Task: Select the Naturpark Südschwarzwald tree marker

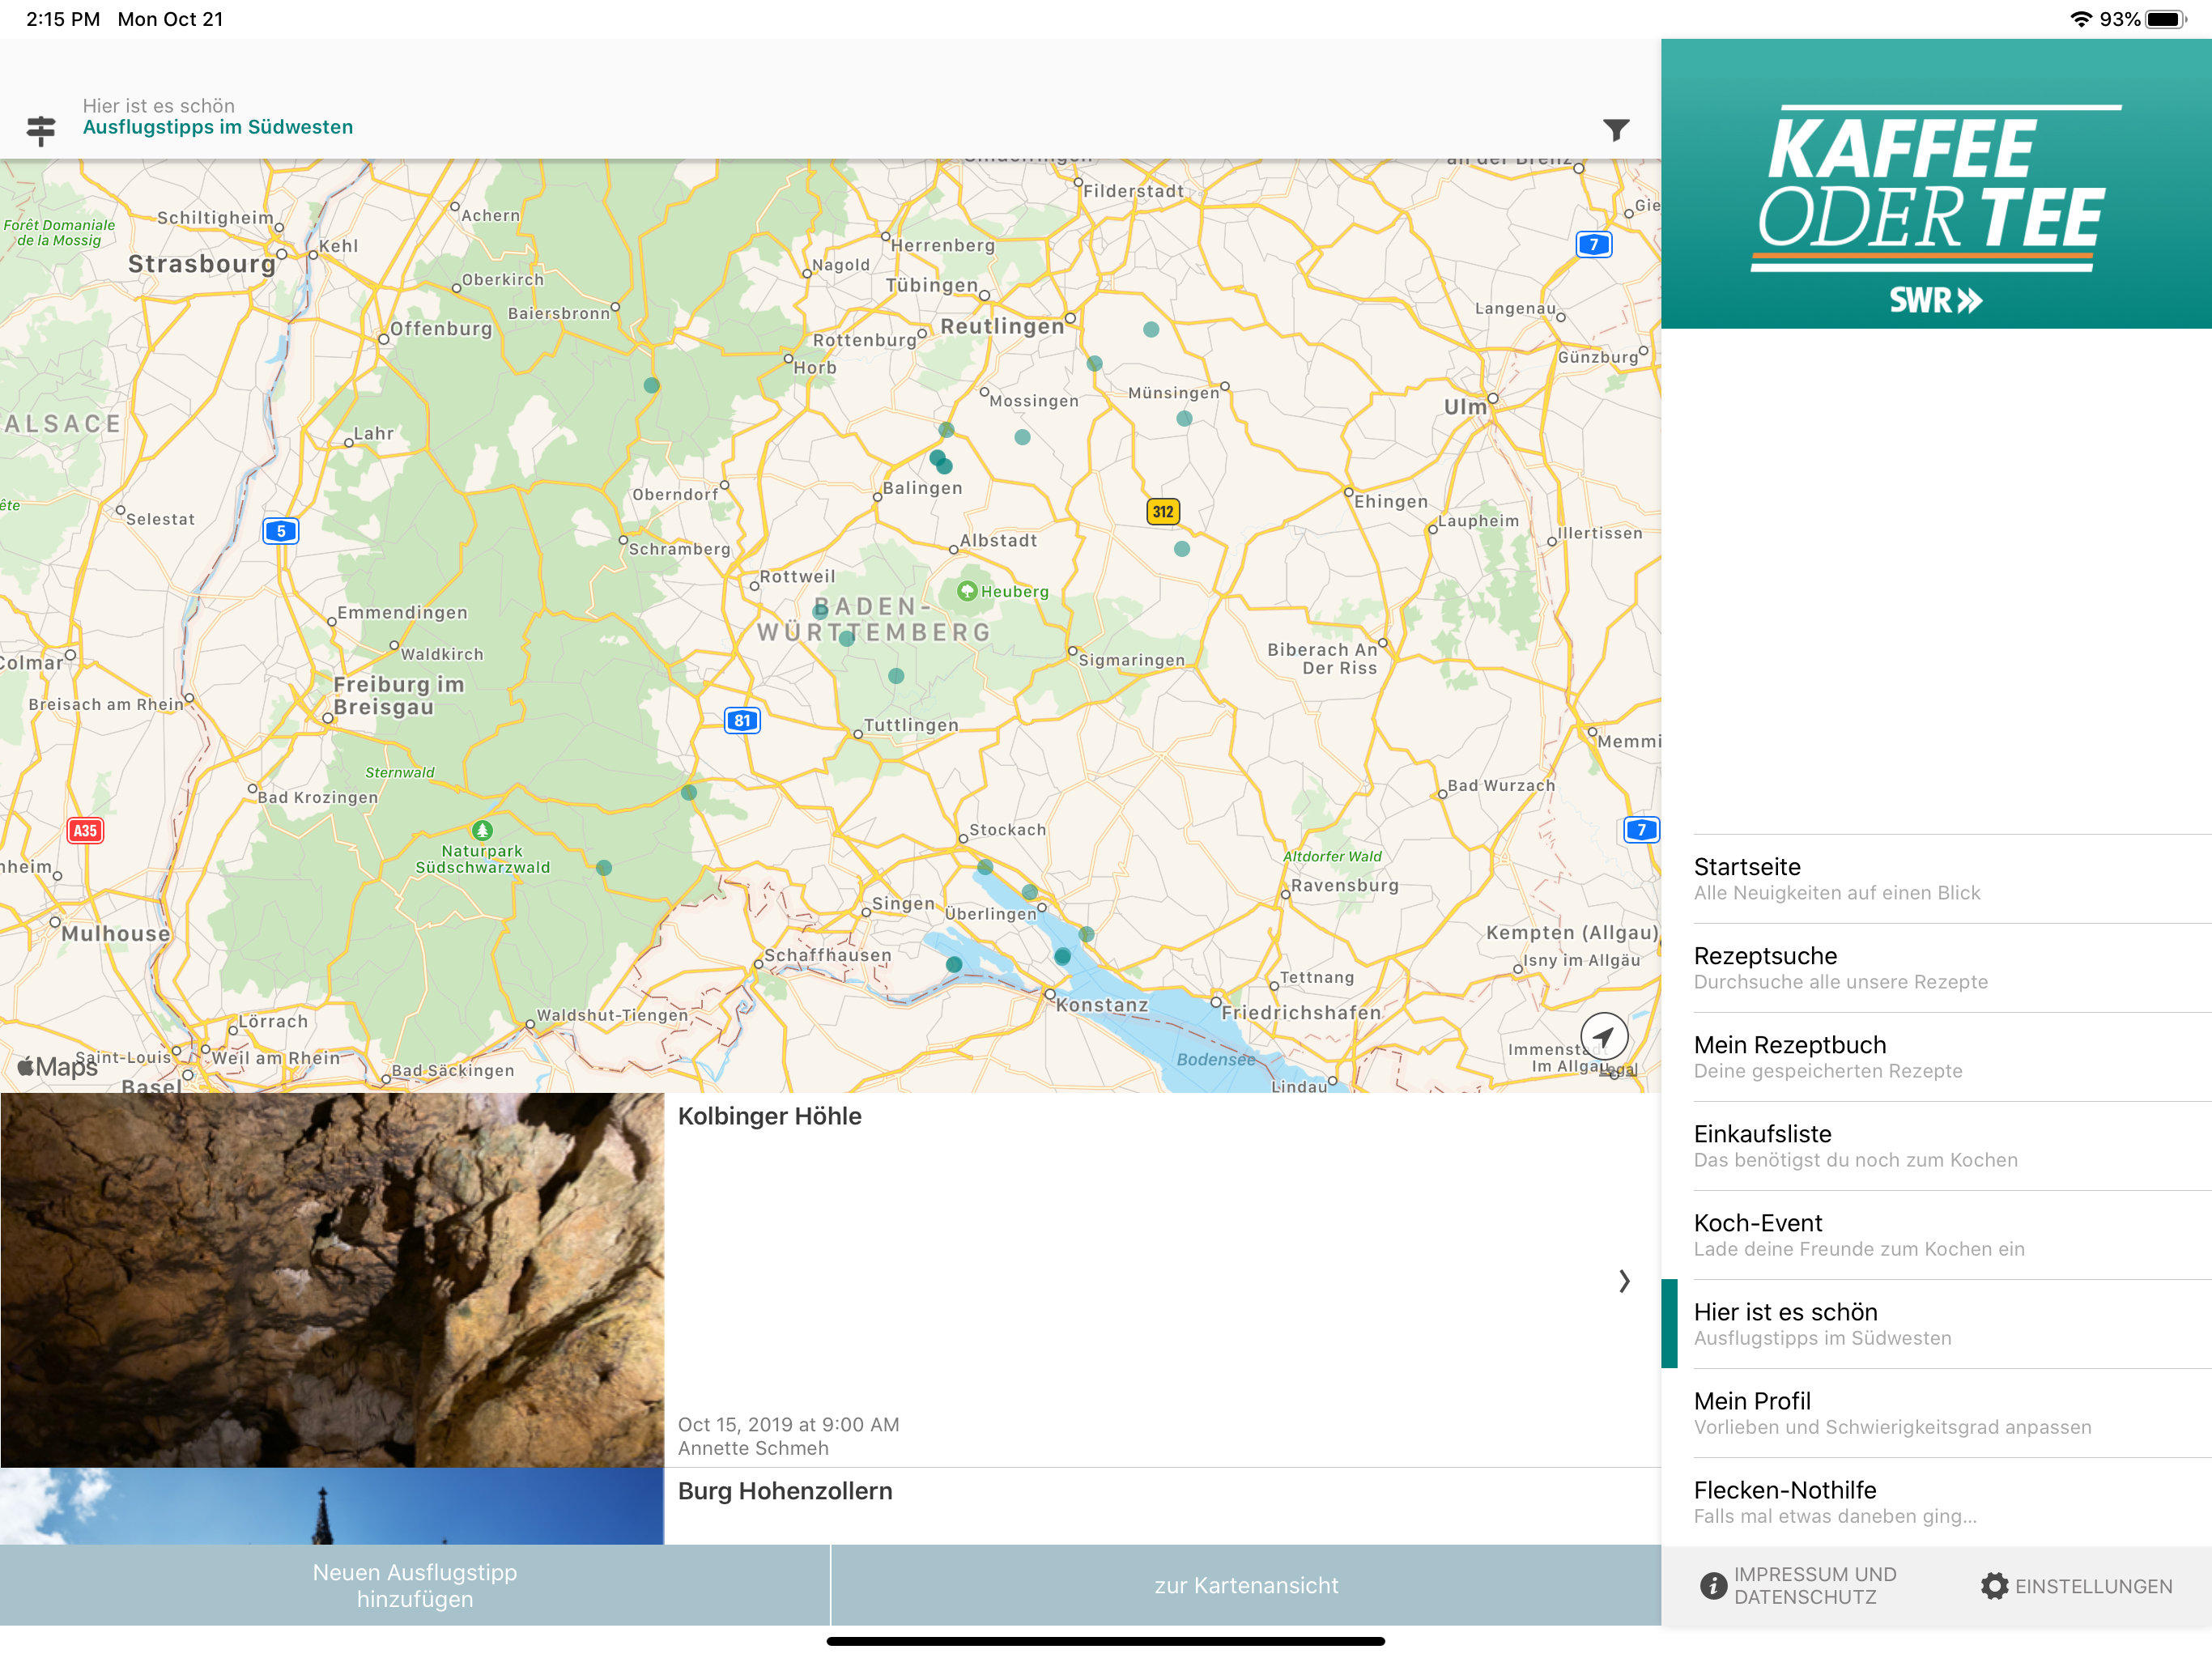Action: pyautogui.click(x=482, y=830)
